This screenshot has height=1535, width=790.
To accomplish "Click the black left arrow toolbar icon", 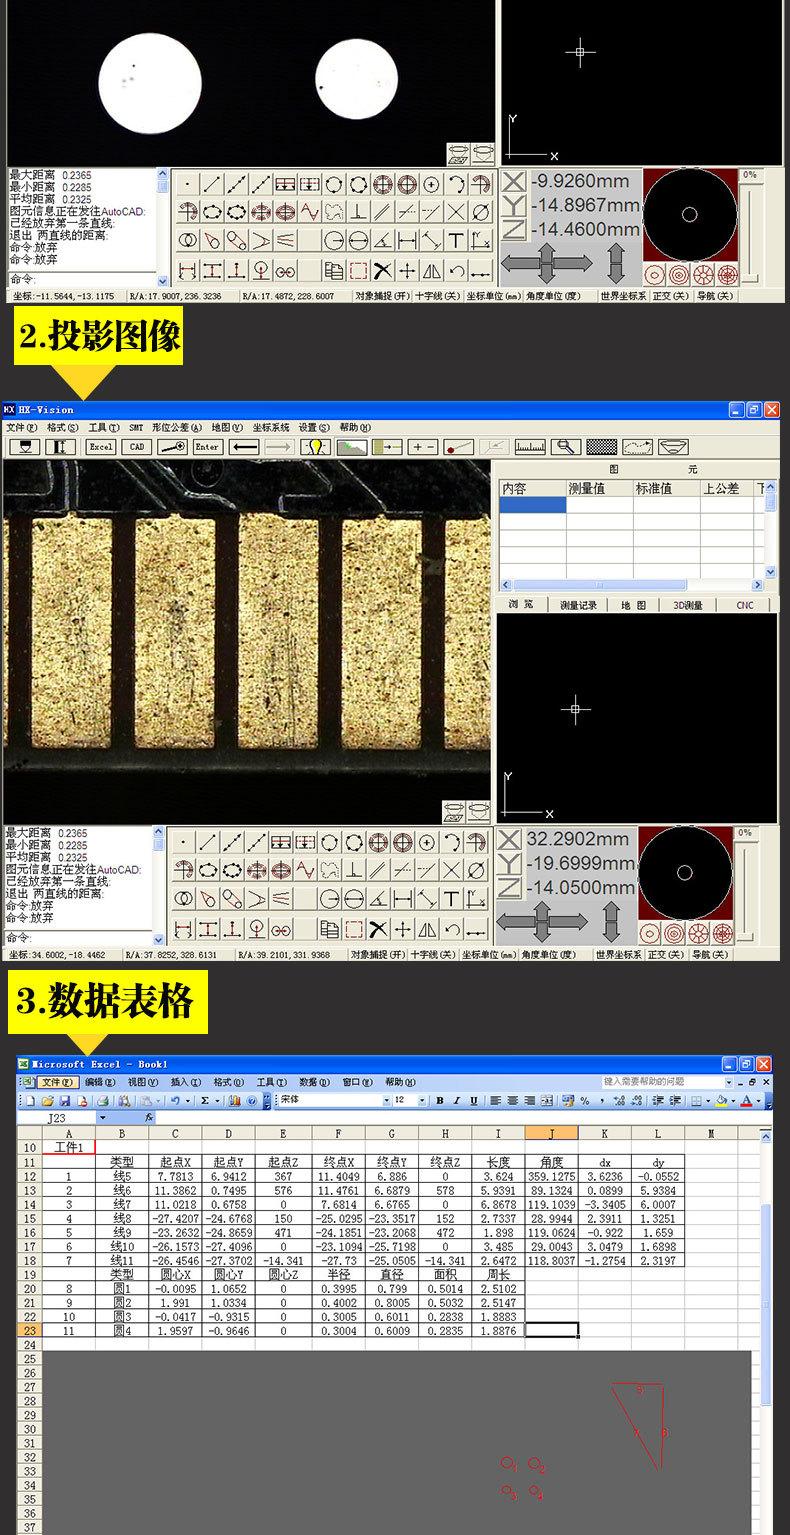I will coord(245,447).
